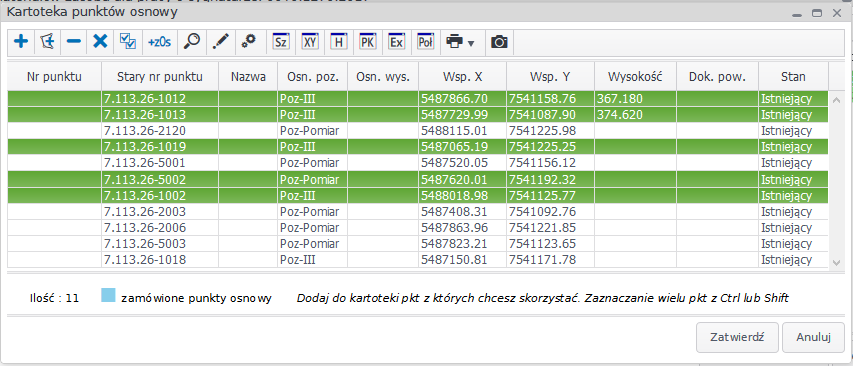Click the Ex export toolbar icon
This screenshot has height=366, width=853.
point(396,41)
